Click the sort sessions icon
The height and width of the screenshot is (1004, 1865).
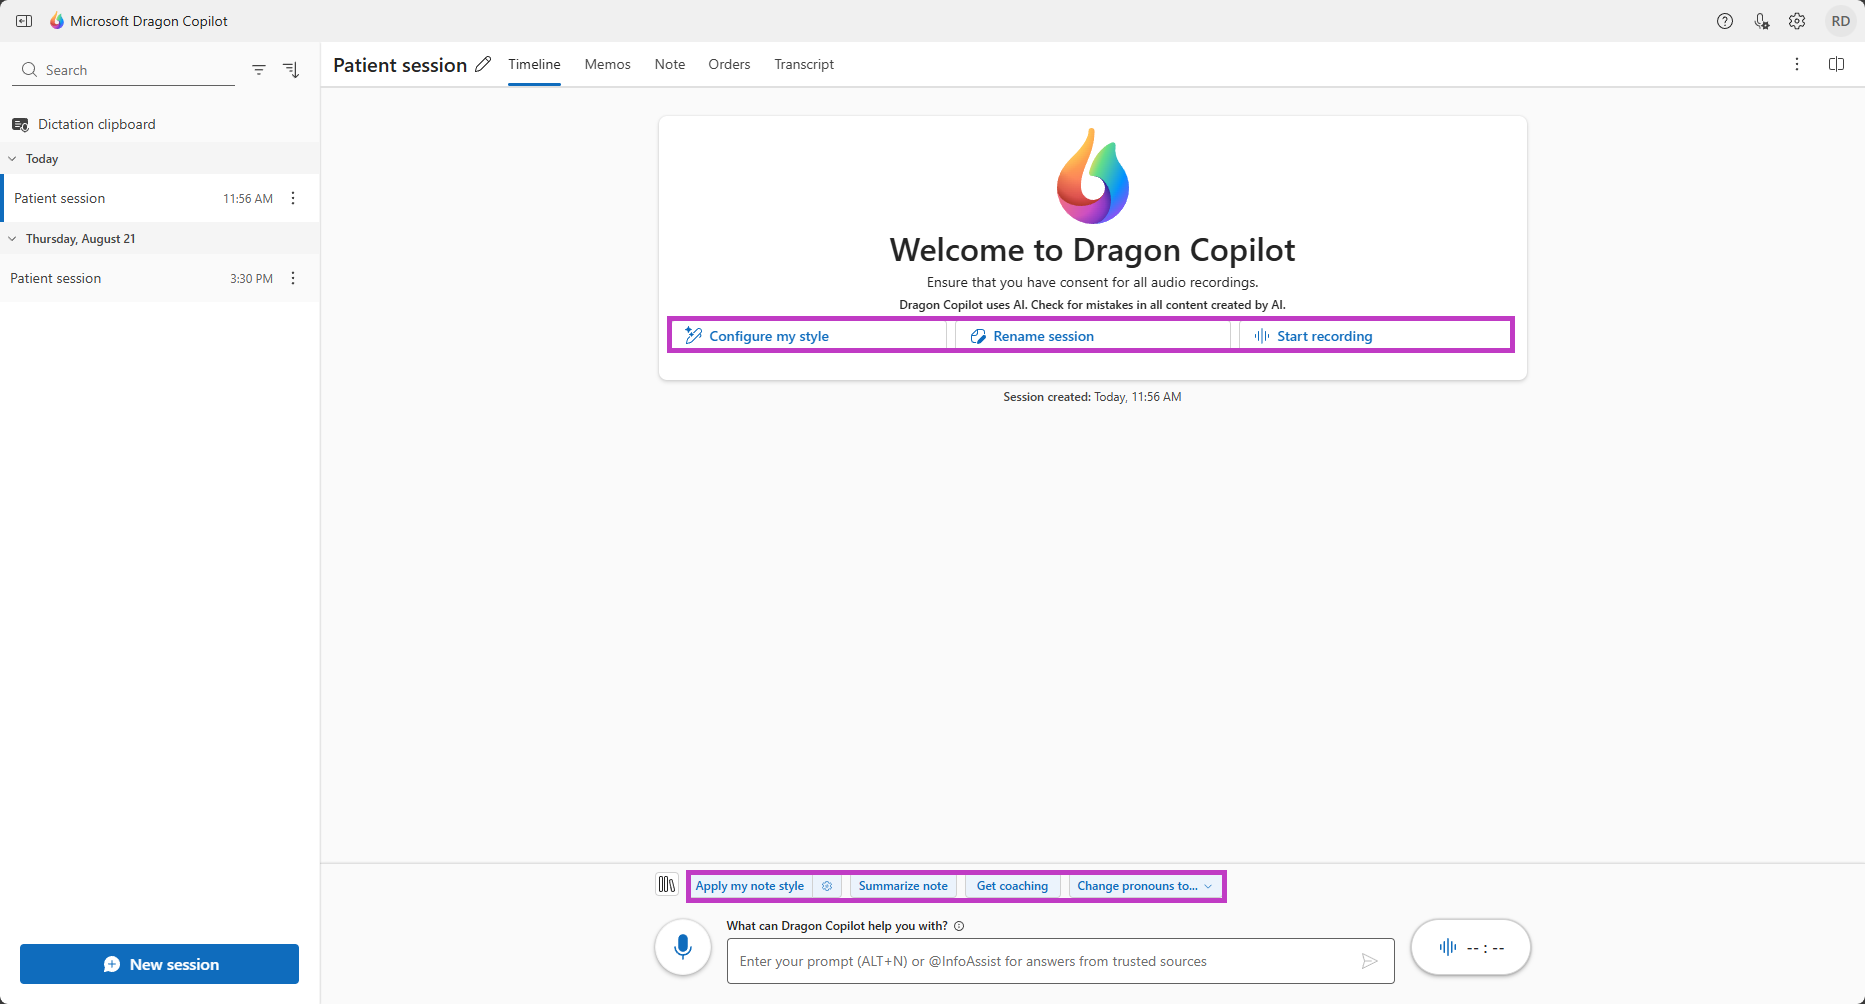click(x=291, y=70)
